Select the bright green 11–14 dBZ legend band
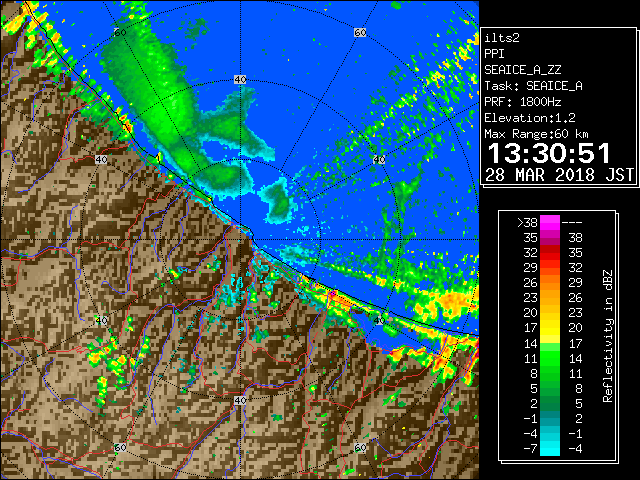640x480 pixels. pos(550,358)
